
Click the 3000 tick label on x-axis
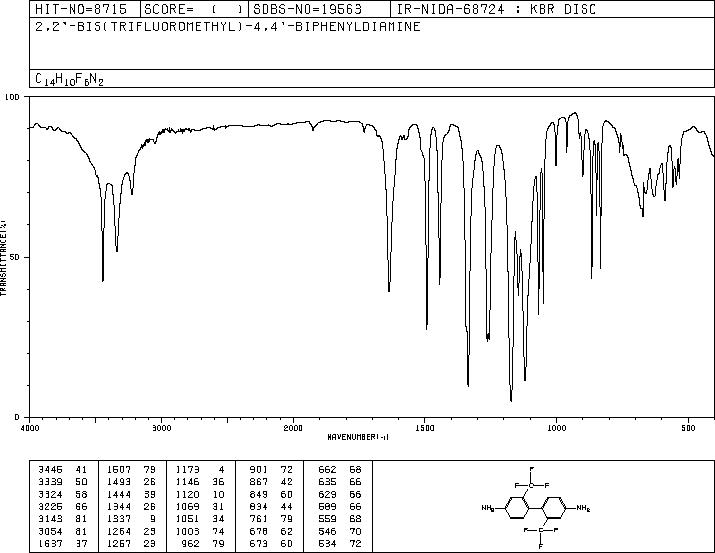tap(161, 428)
